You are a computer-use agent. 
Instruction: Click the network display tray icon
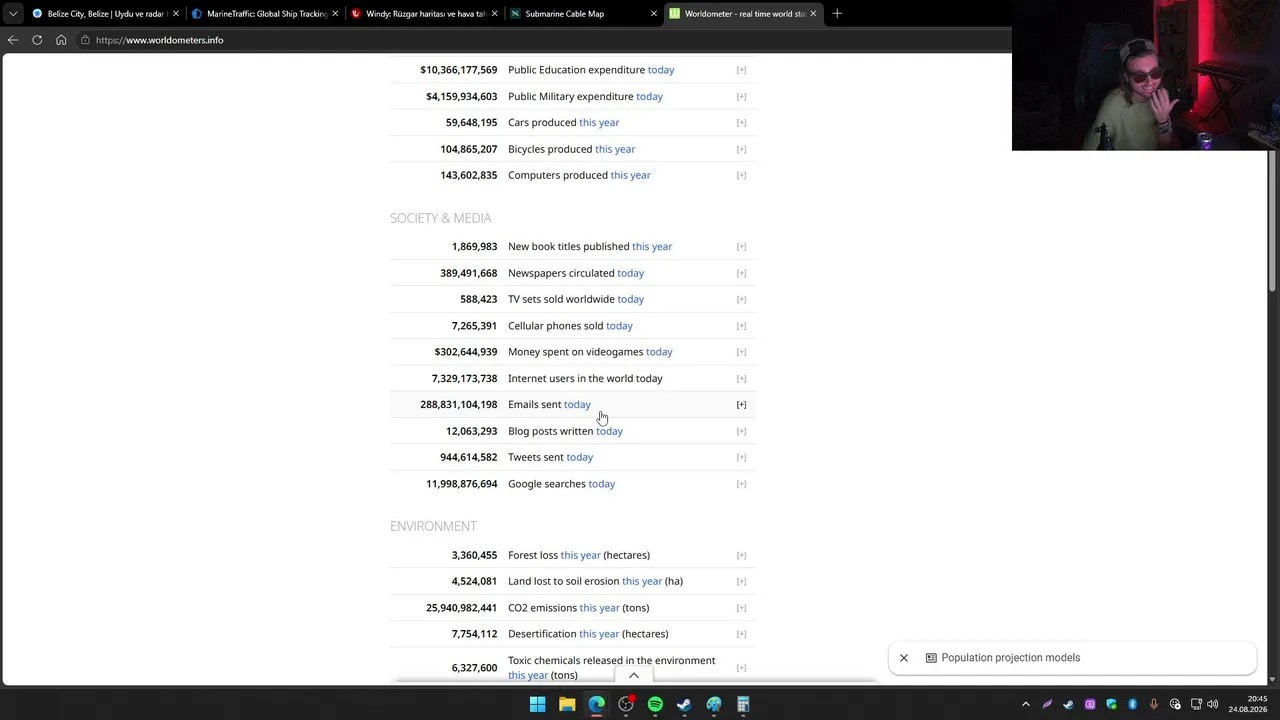coord(1196,705)
